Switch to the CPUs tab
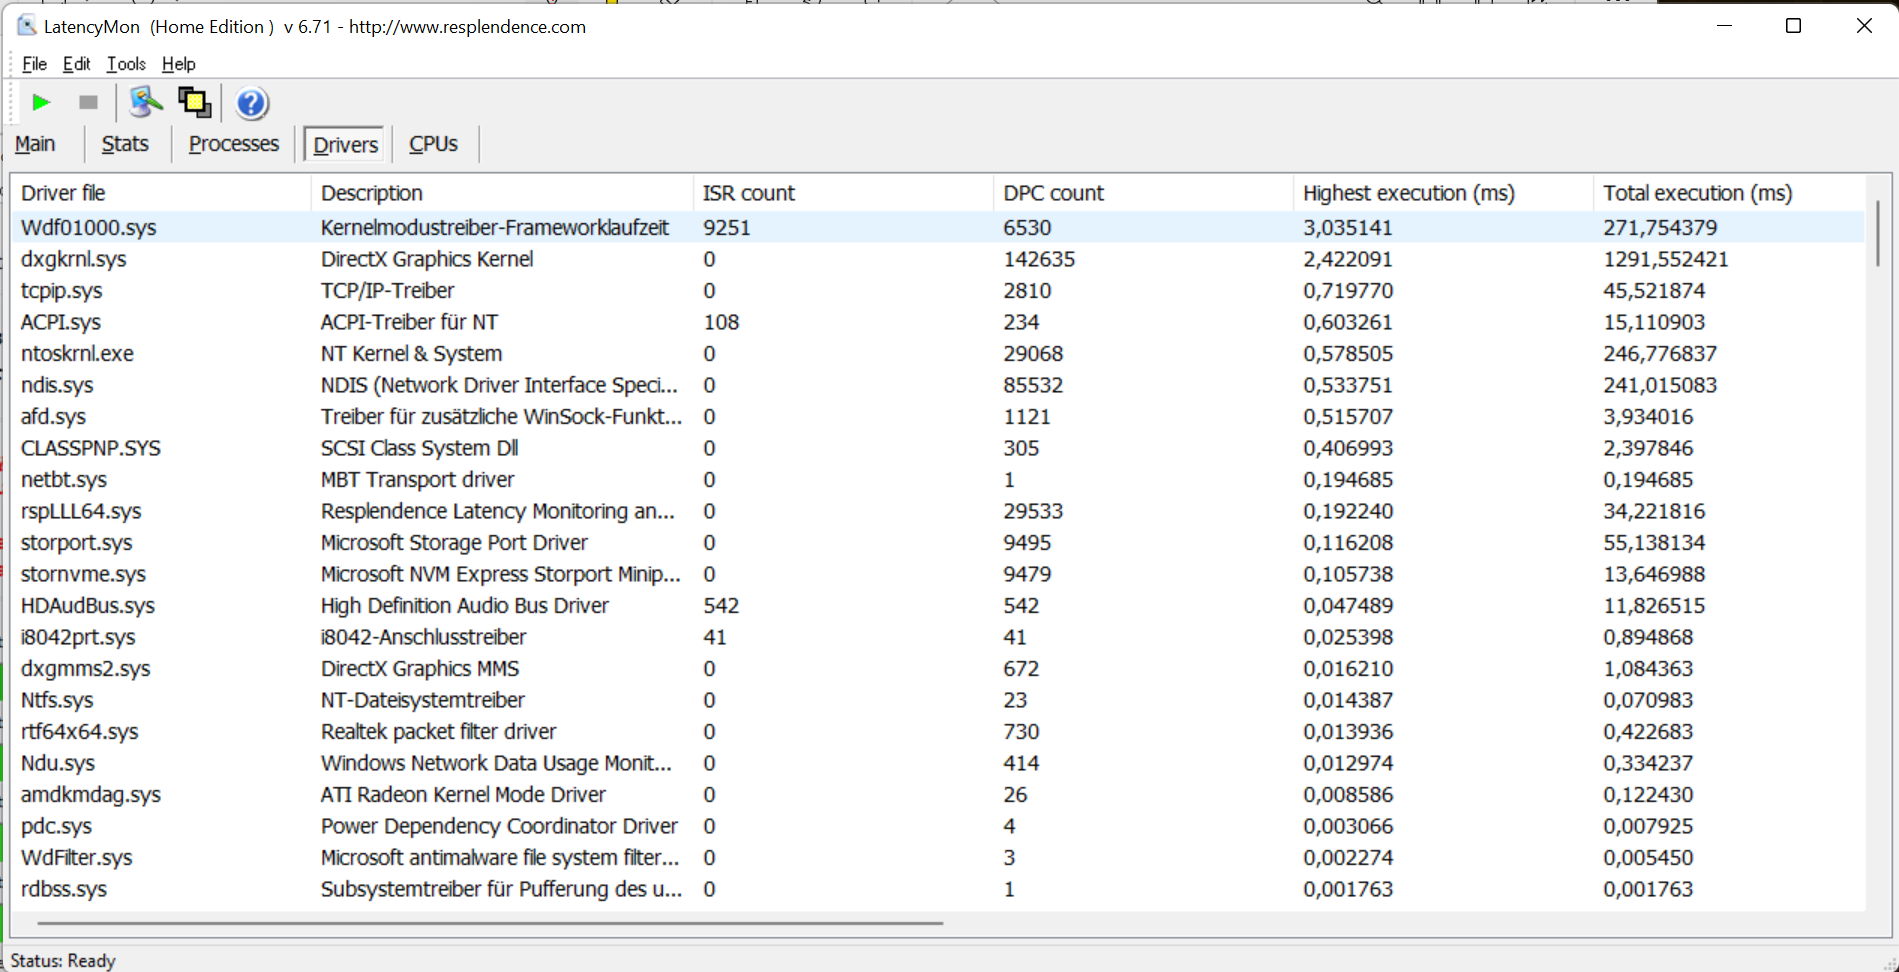Viewport: 1899px width, 972px height. (x=433, y=144)
